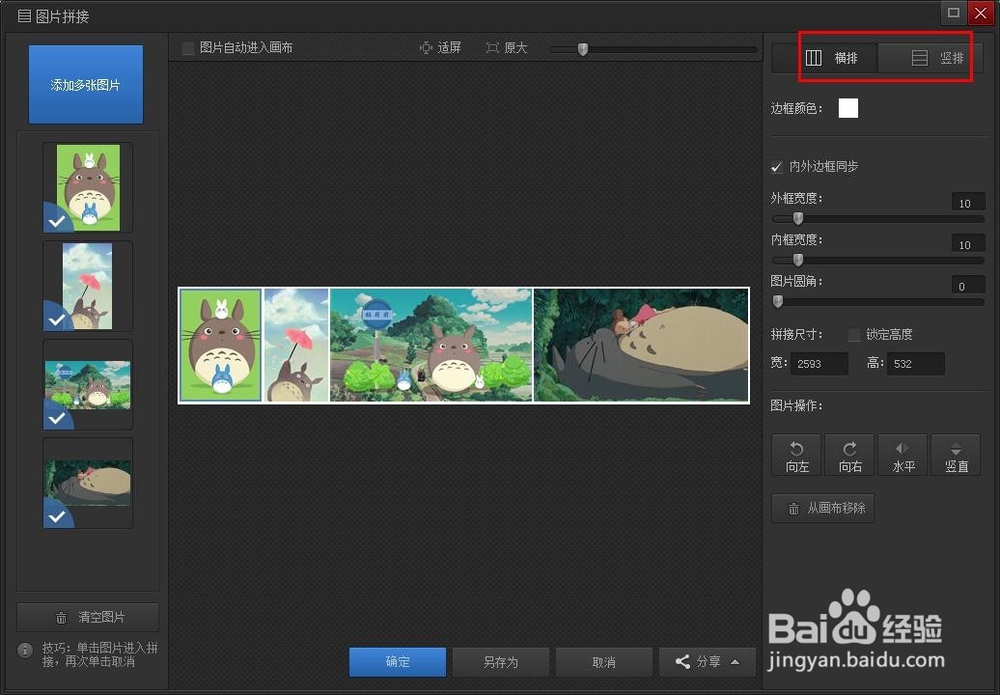
Task: Select the green Totoro thumbnail in sidebar
Action: coord(88,187)
